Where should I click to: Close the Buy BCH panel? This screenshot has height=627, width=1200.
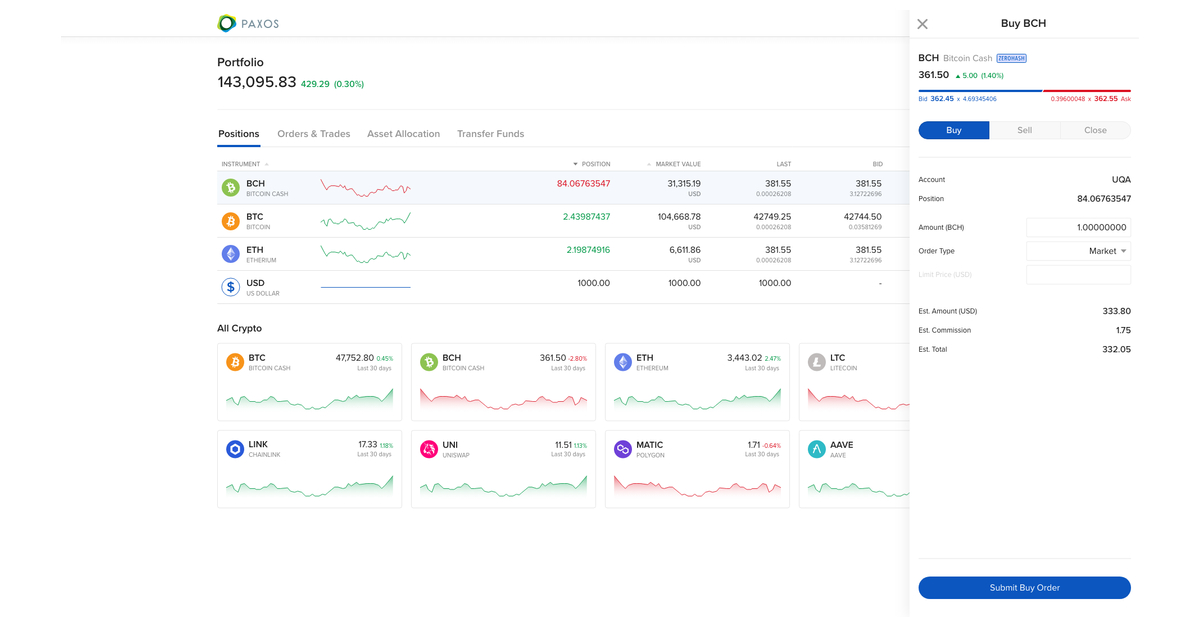point(922,24)
